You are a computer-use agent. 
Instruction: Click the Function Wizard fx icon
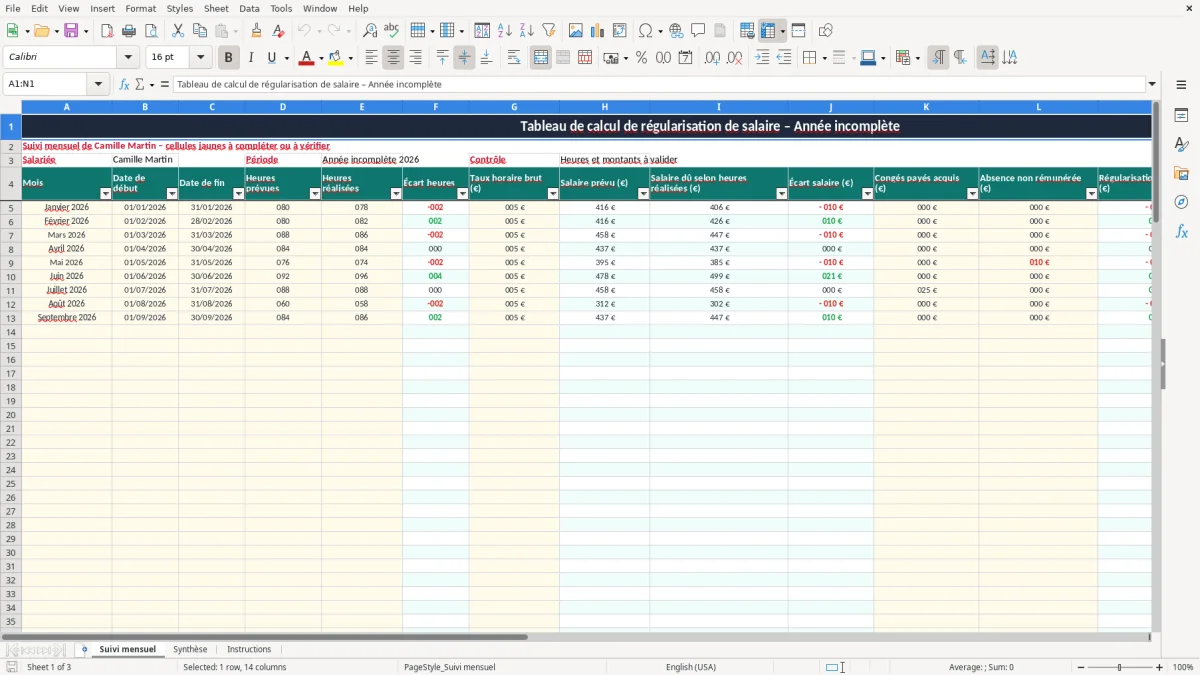click(x=124, y=84)
